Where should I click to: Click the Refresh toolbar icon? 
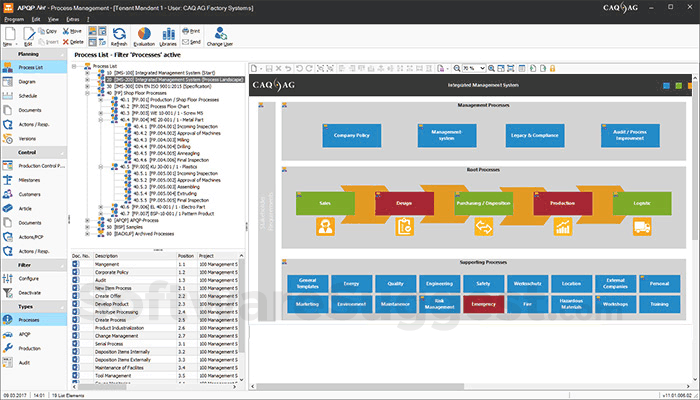pos(119,36)
